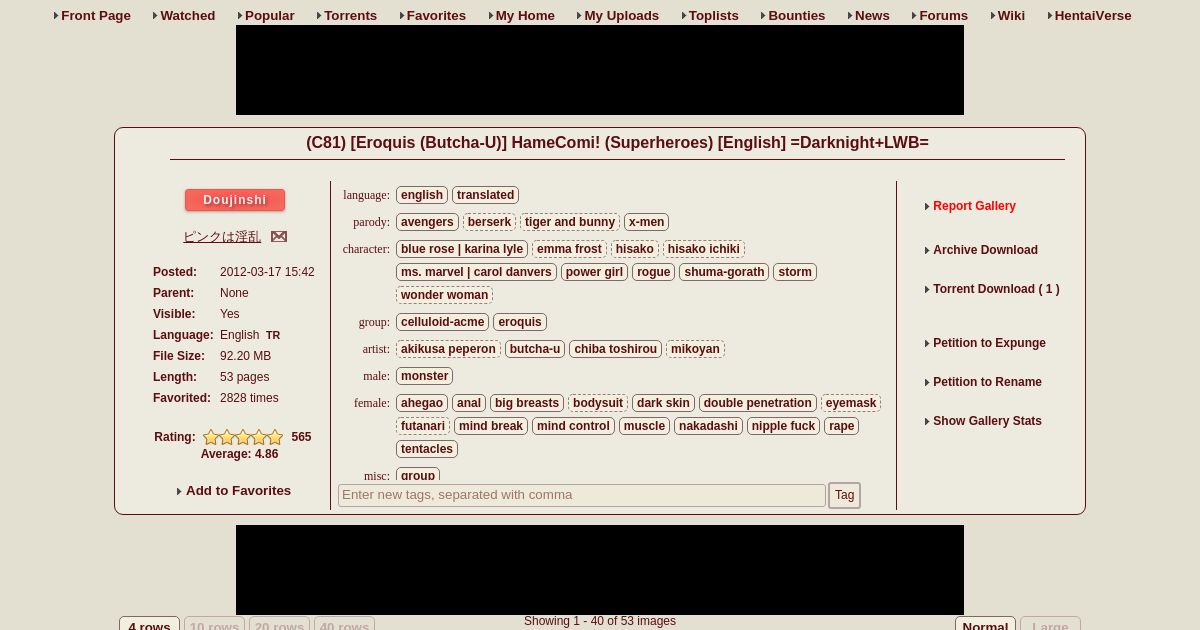Click the TR language marker
The image size is (1200, 630).
[x=273, y=336]
